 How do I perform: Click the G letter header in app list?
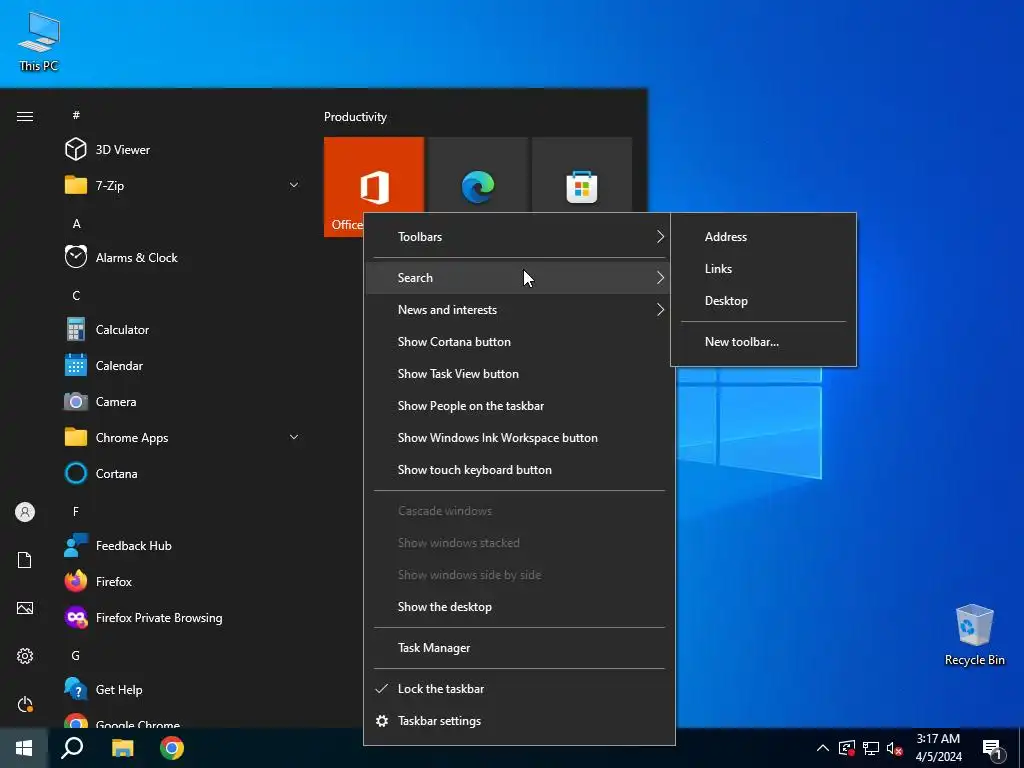coord(76,655)
